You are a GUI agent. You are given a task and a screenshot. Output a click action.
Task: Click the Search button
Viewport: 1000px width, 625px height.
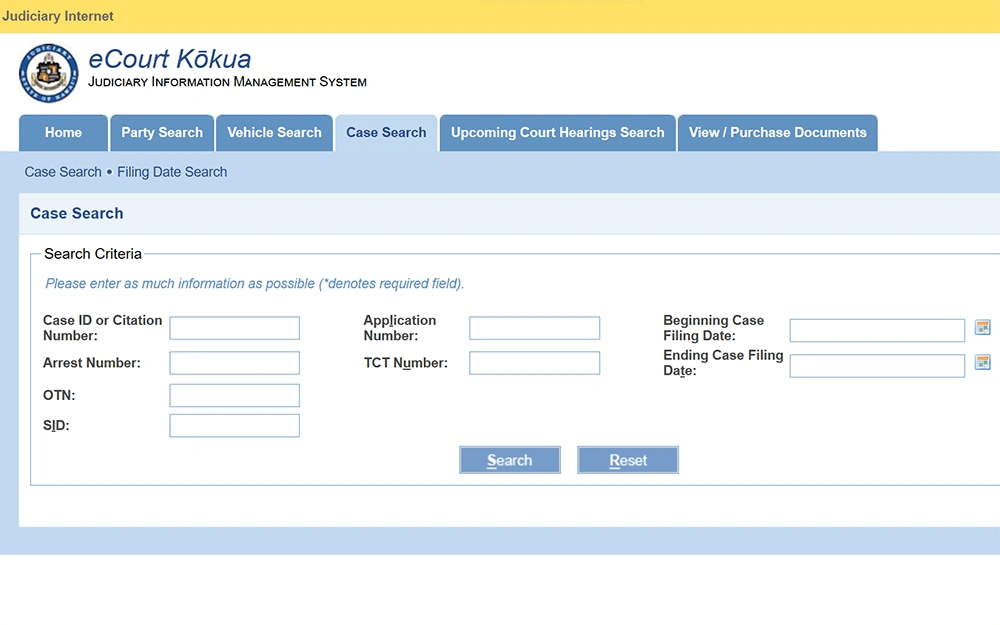[x=510, y=460]
